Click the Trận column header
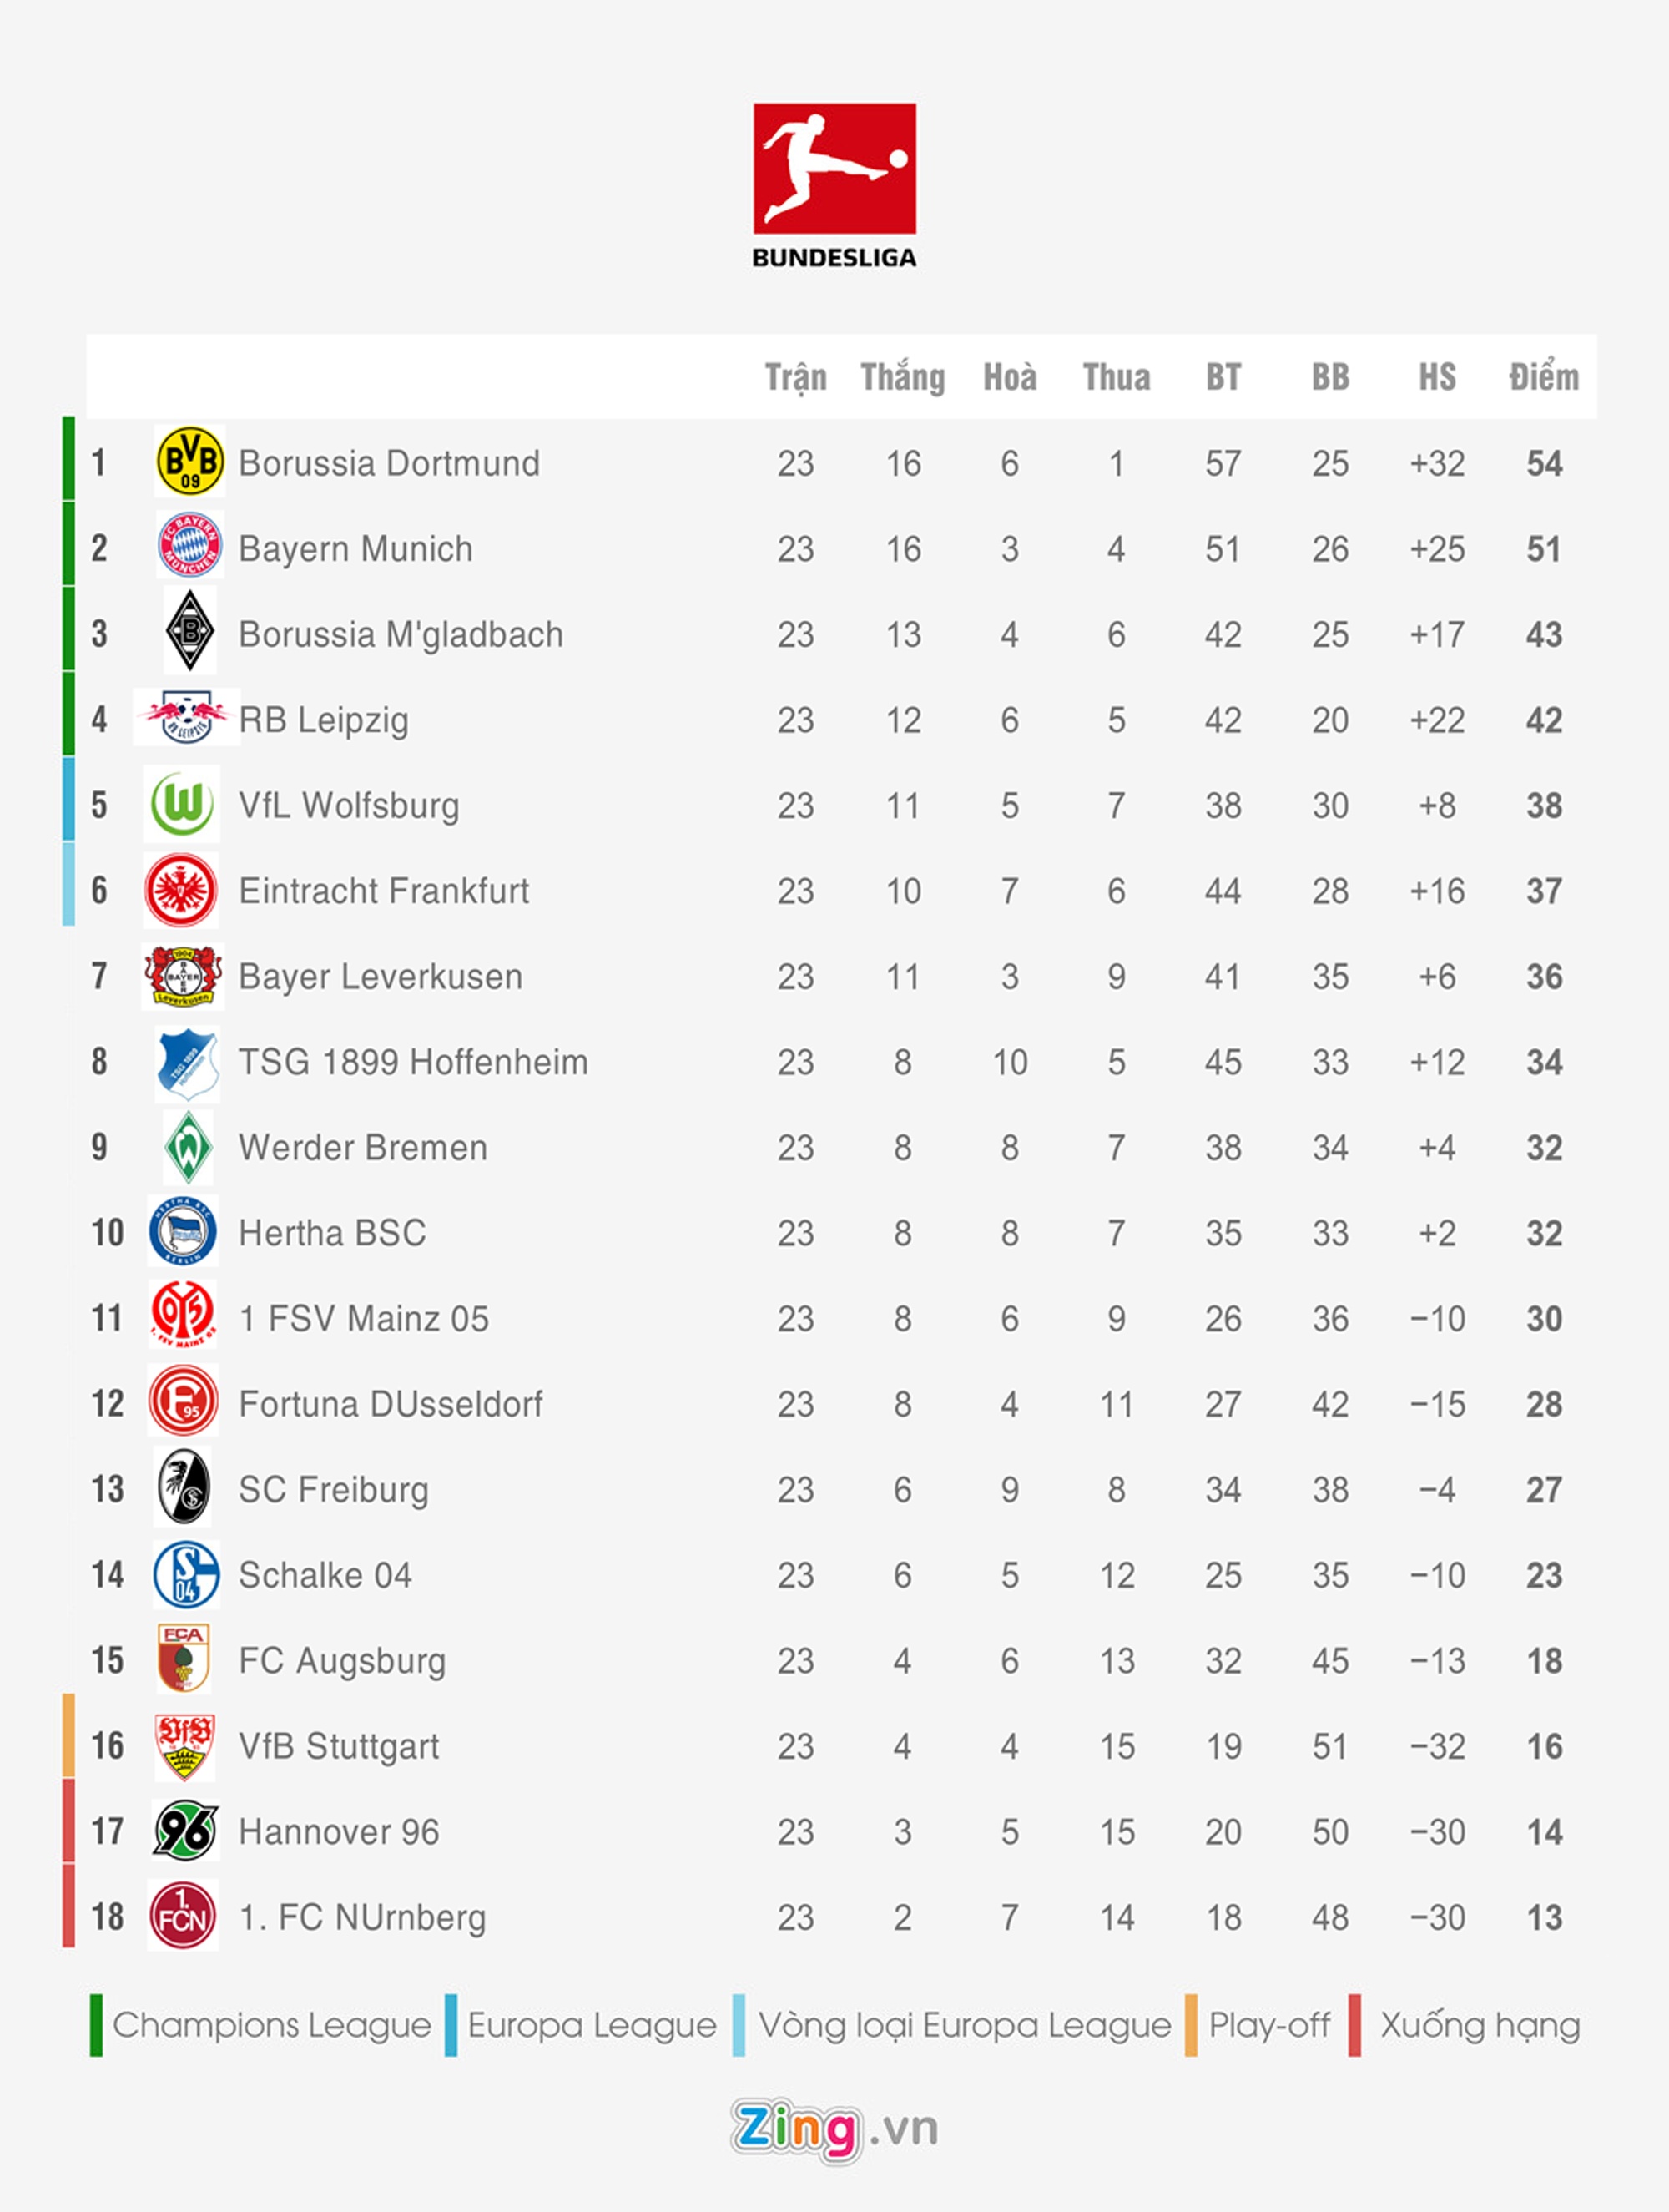The height and width of the screenshot is (2212, 1669). (x=795, y=377)
